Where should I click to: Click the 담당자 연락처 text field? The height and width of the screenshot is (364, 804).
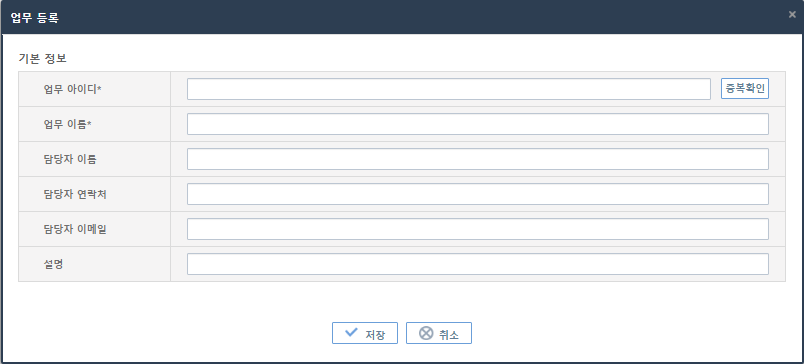click(x=478, y=194)
